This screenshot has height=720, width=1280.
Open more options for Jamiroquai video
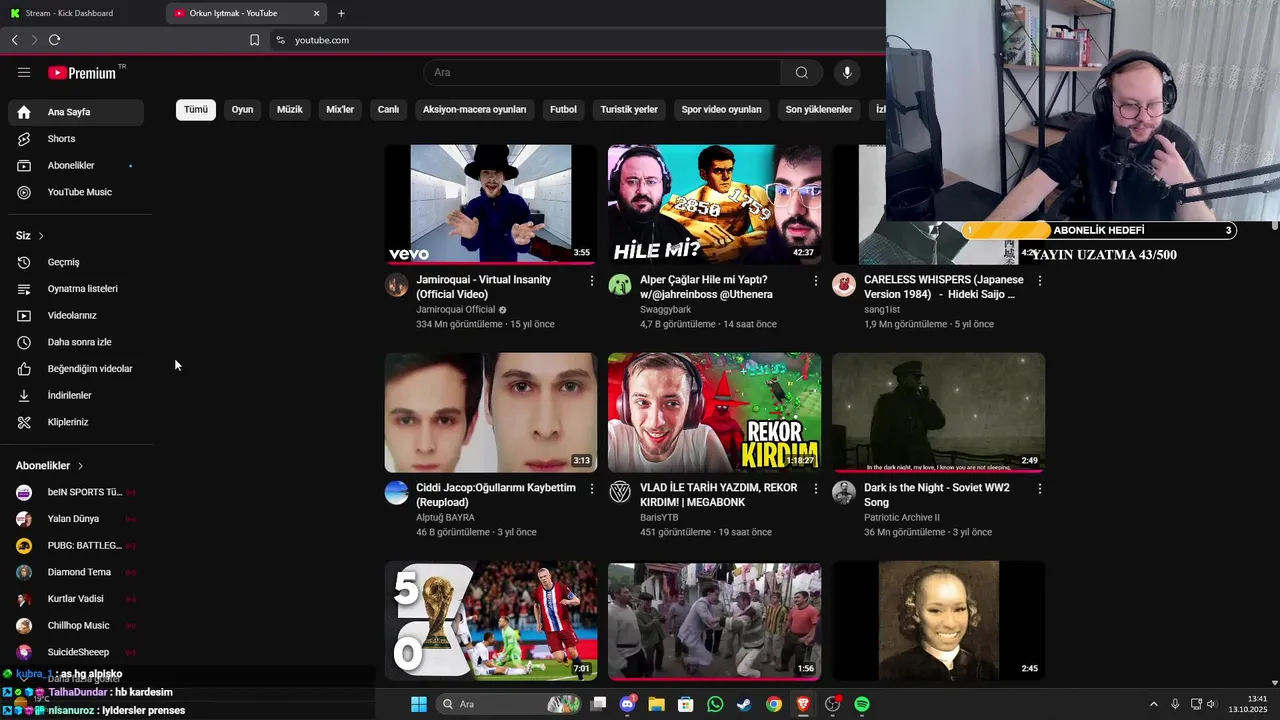tap(592, 281)
